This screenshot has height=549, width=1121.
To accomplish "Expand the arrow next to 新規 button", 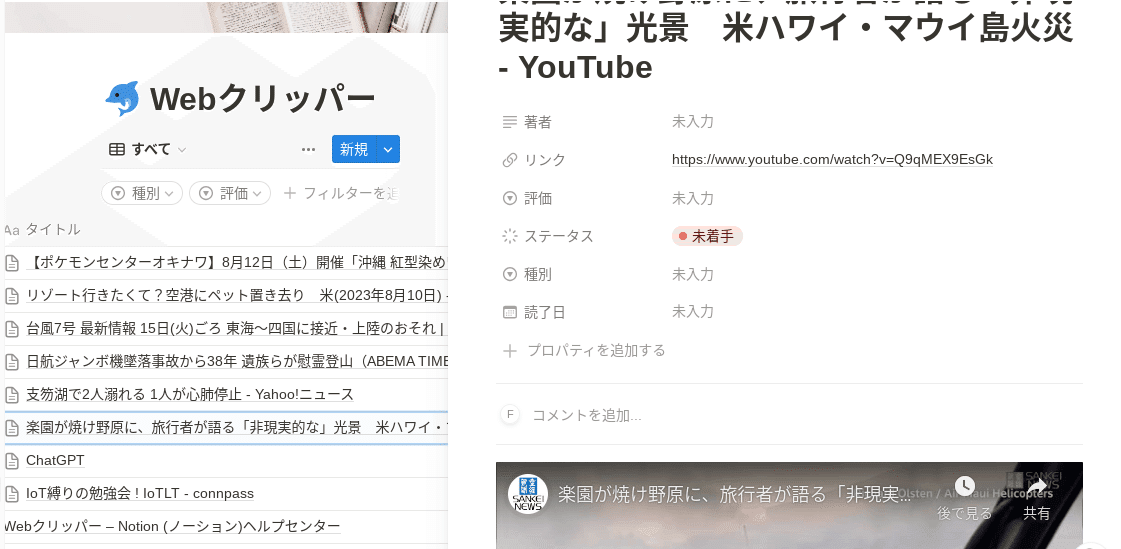I will (x=387, y=149).
